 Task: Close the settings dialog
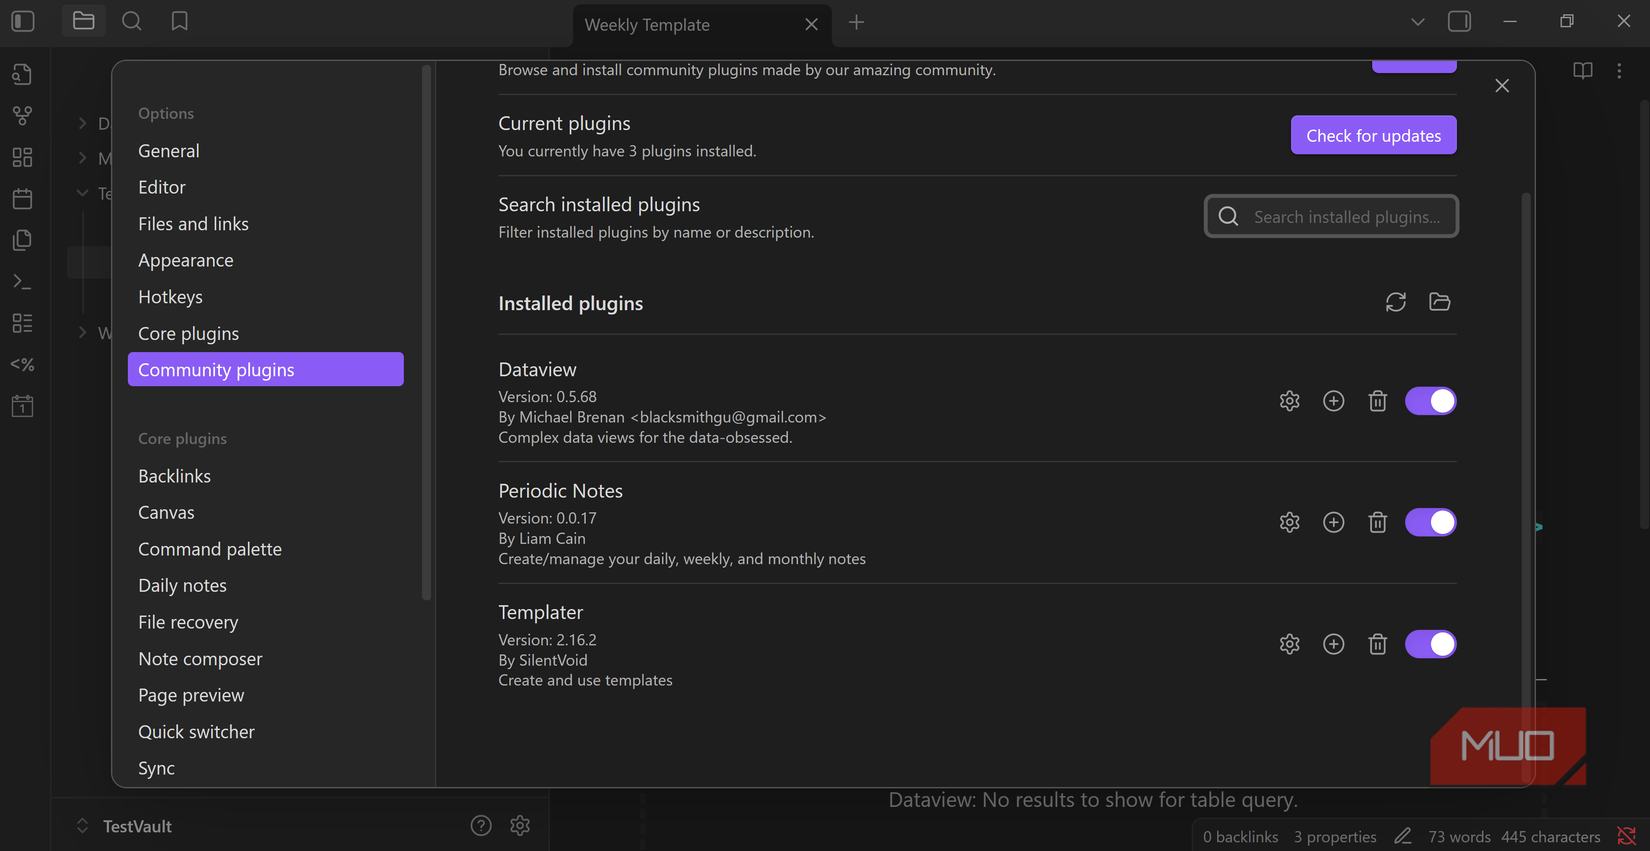coord(1502,86)
